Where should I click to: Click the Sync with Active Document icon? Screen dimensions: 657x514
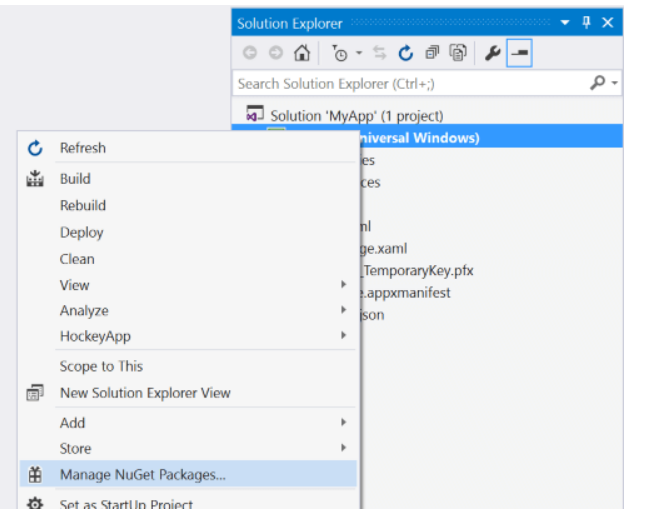pyautogui.click(x=380, y=53)
